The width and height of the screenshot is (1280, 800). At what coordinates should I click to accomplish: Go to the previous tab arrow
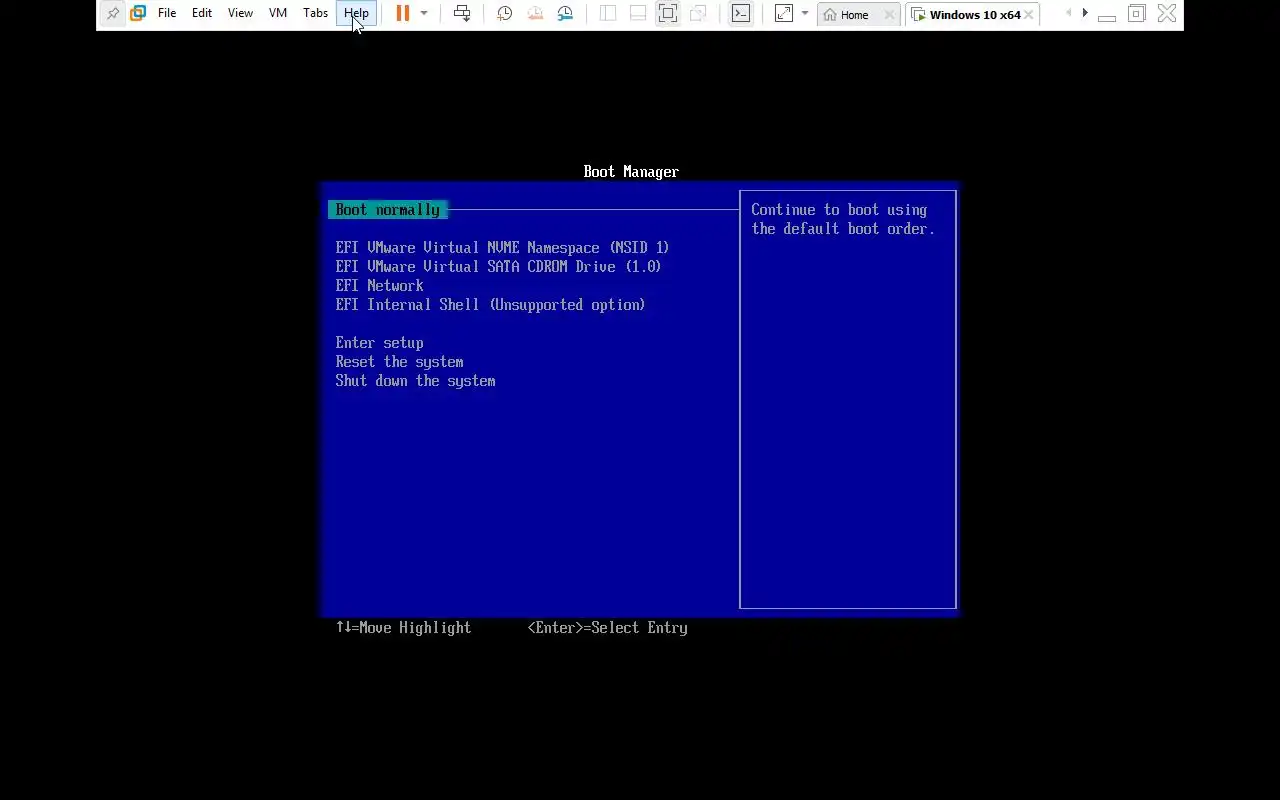[1068, 14]
